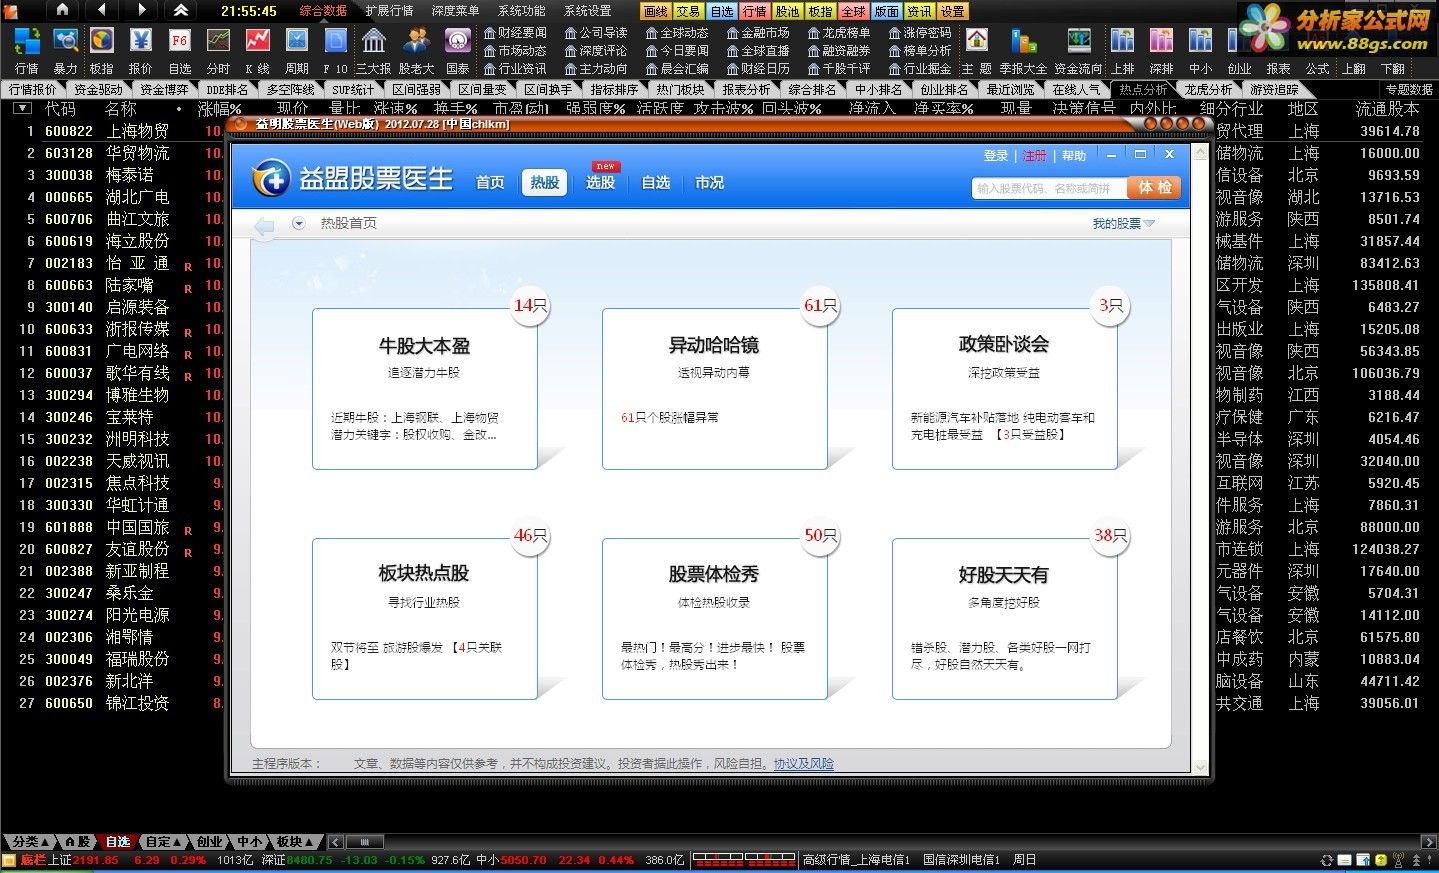This screenshot has width=1439, height=873.
Task: Open the 牛股大本盈 card
Action: (425, 389)
